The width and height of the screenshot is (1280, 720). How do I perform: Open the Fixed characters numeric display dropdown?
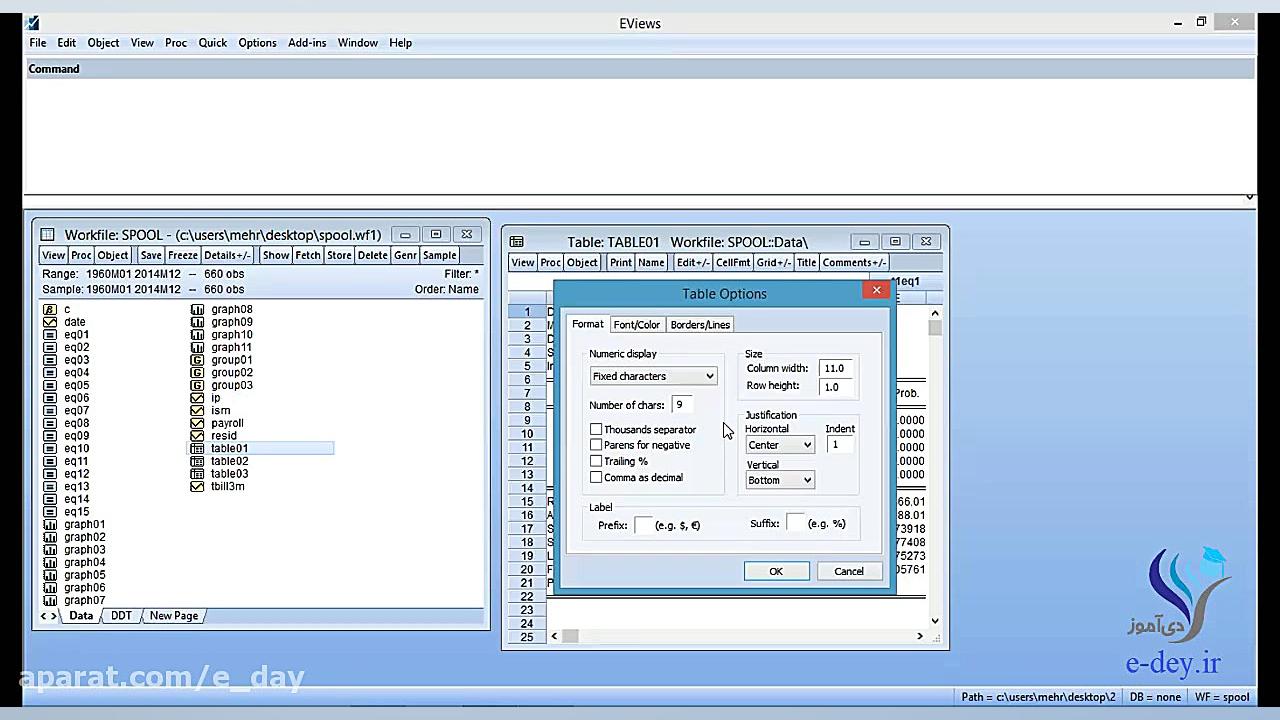(x=709, y=375)
